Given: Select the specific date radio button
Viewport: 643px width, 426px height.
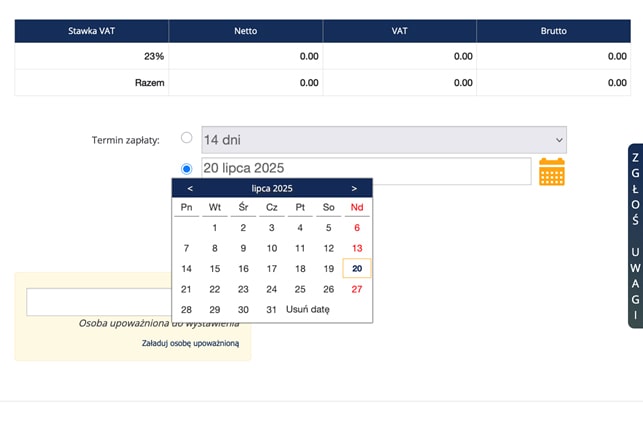Looking at the screenshot, I should click(186, 169).
